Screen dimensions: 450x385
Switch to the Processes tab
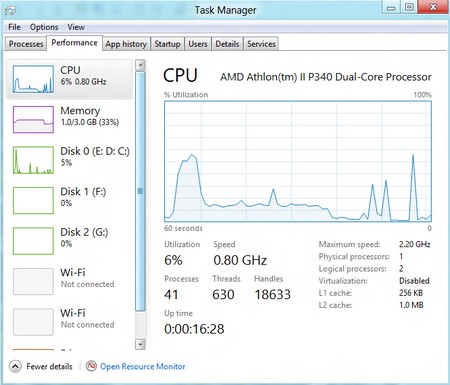(x=26, y=44)
